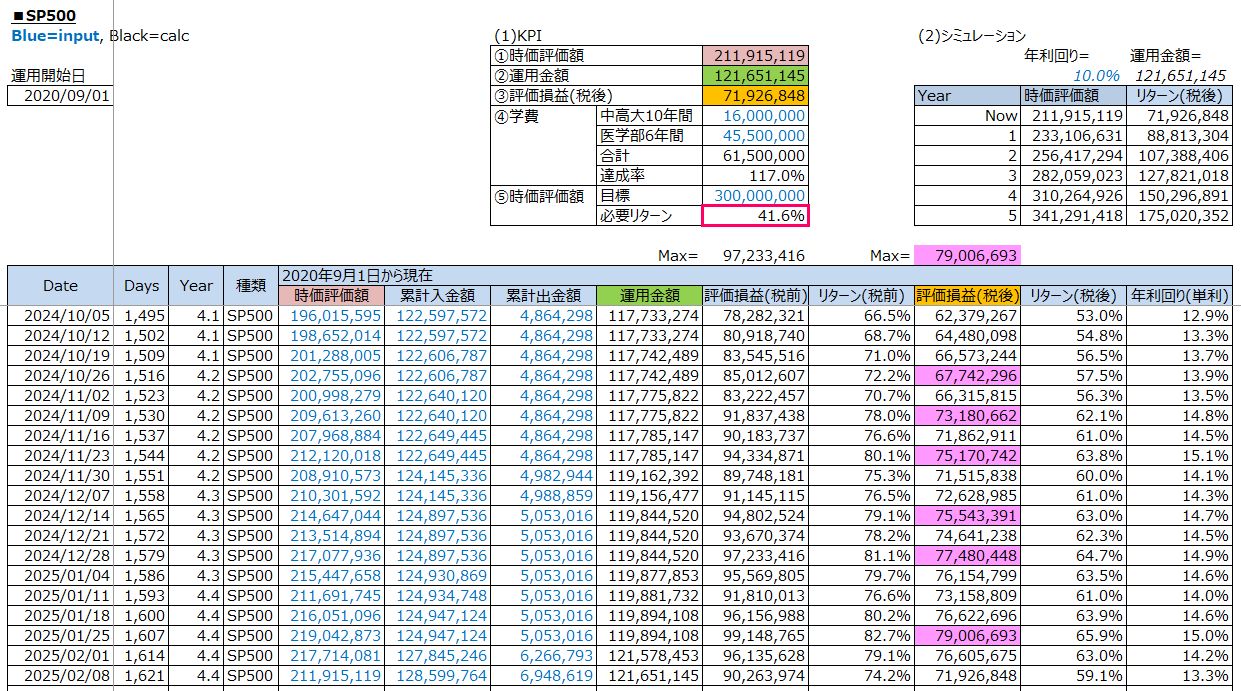Select the green KPI cell 121,651,145
1241x691 pixels.
(755, 75)
